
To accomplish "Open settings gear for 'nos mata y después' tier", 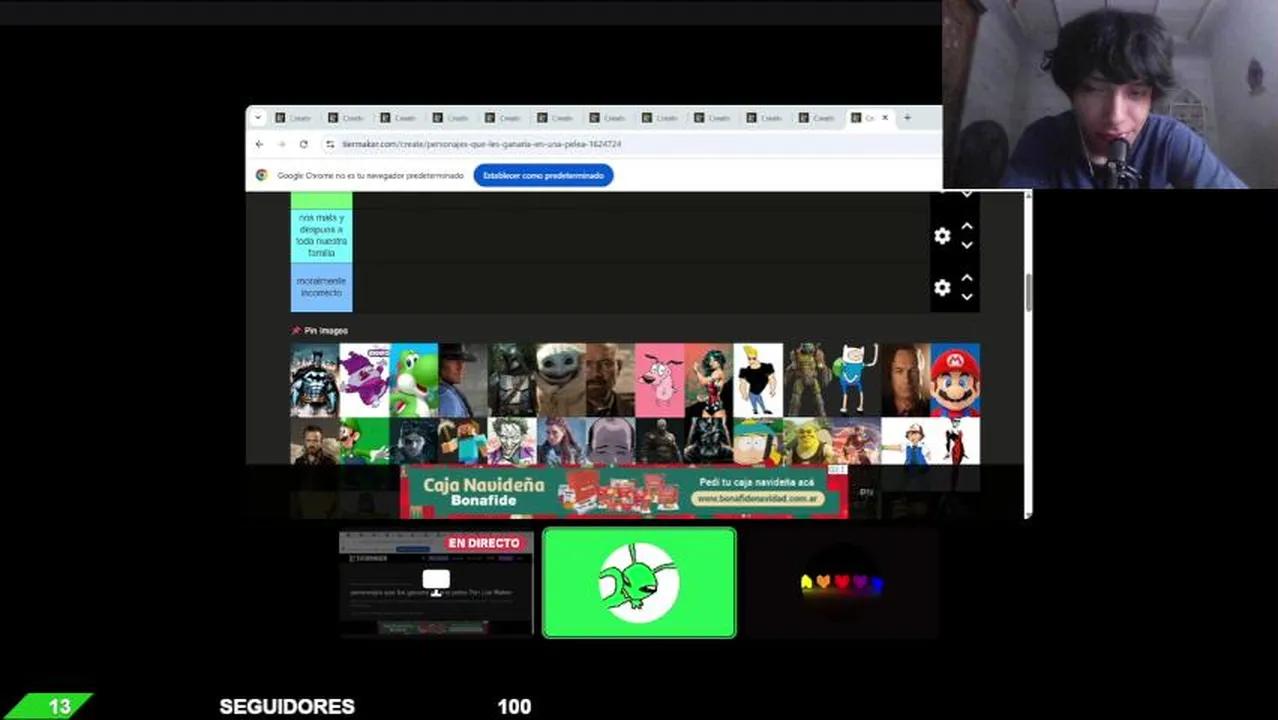I will pos(942,236).
